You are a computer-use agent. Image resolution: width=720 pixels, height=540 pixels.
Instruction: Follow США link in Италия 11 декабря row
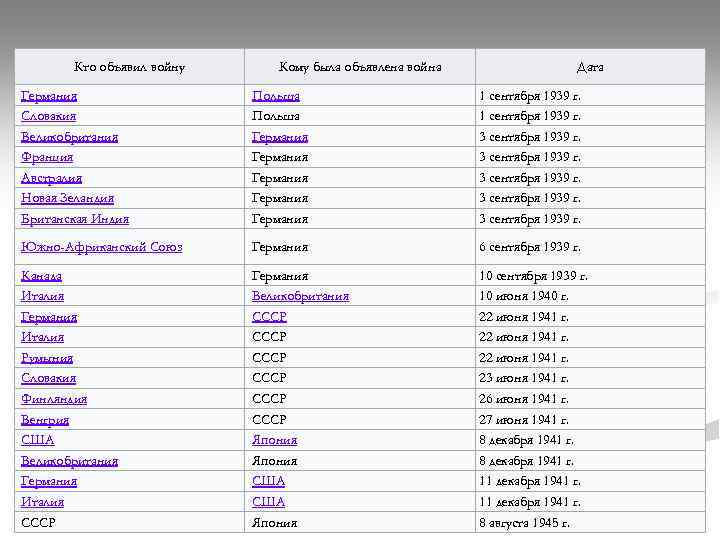tap(268, 502)
